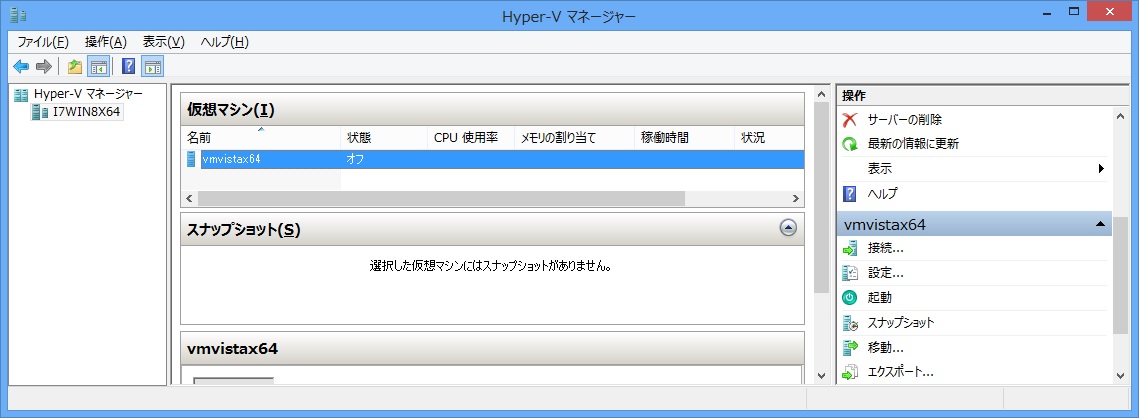Click the red X remove-server icon
This screenshot has height=418, width=1139.
tap(850, 119)
